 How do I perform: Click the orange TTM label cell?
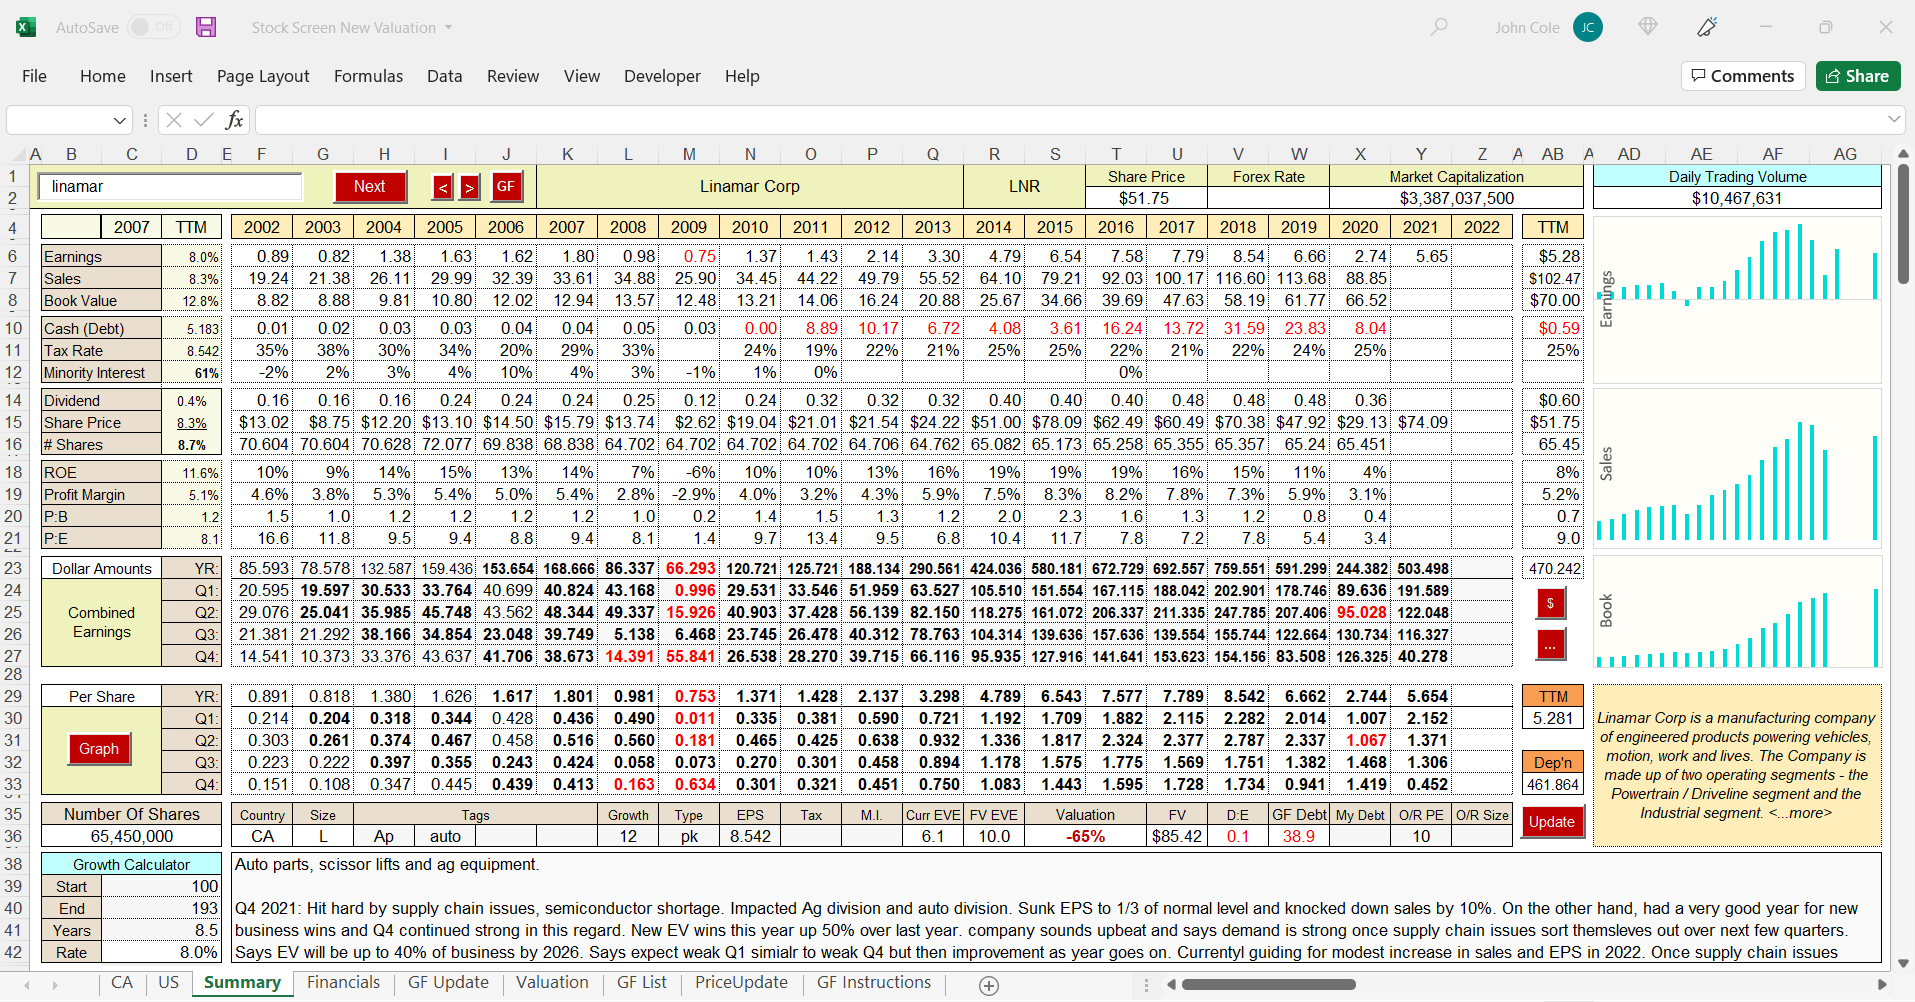click(1553, 696)
